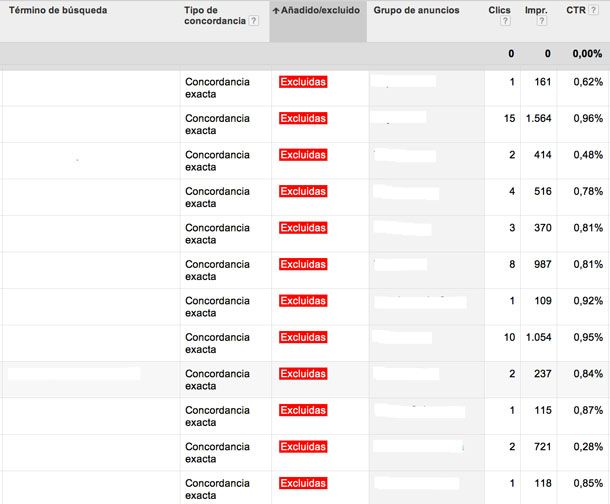Click Concordancia exacta in row with 516 impressions

(x=217, y=197)
